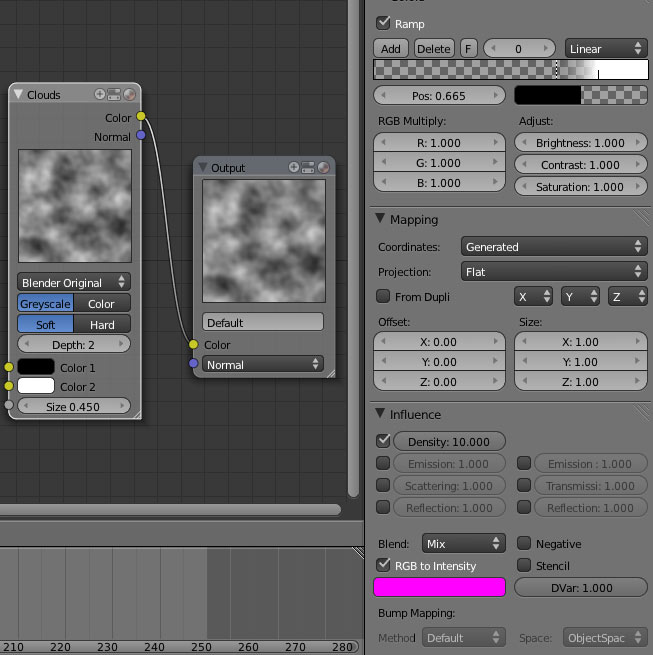Enable the Scattering influence checkbox
This screenshot has height=655, width=653.
point(383,485)
